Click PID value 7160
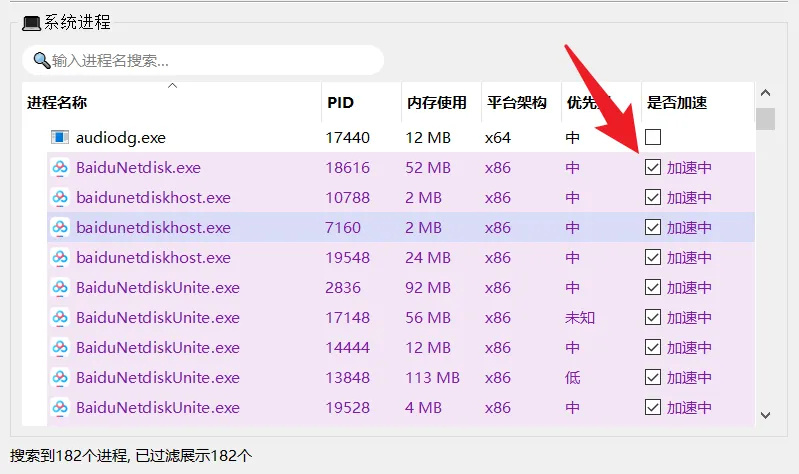The image size is (799, 474). [x=343, y=228]
